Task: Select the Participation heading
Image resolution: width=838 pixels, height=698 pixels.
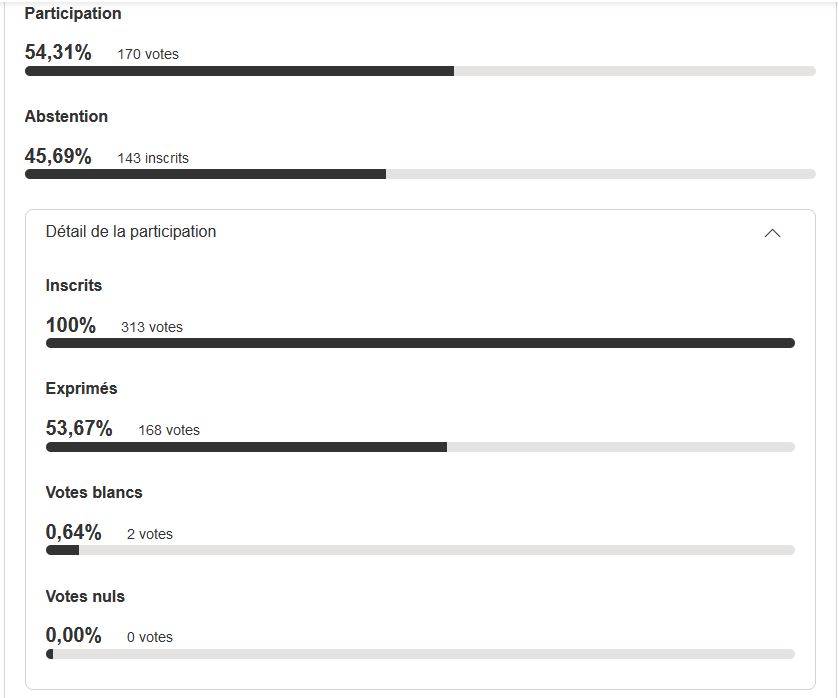Action: 73,13
